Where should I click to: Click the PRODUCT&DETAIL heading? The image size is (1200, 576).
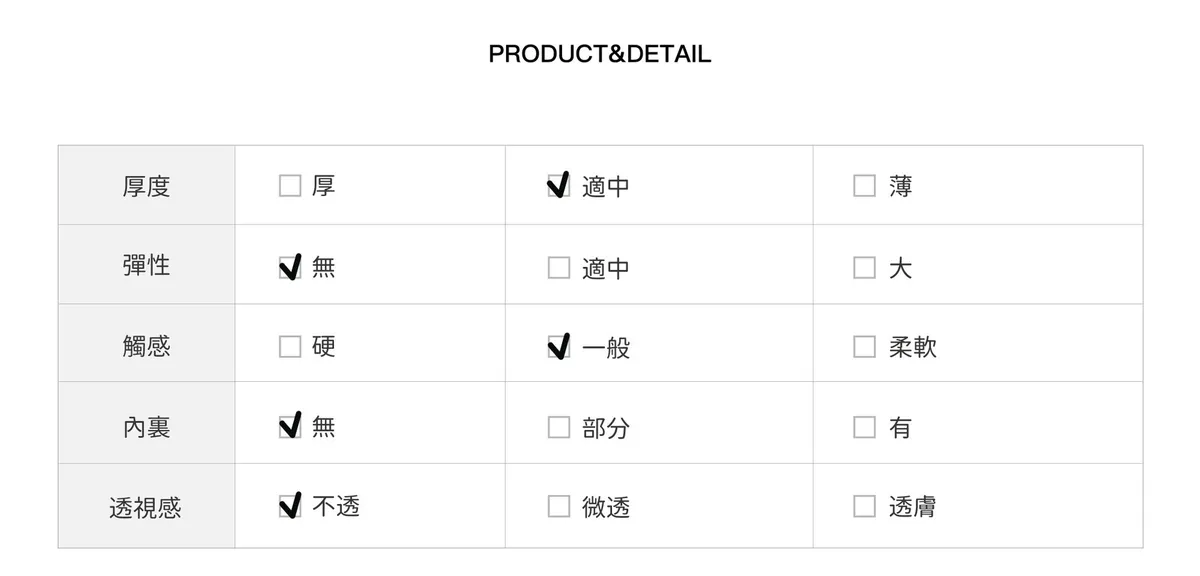click(599, 54)
